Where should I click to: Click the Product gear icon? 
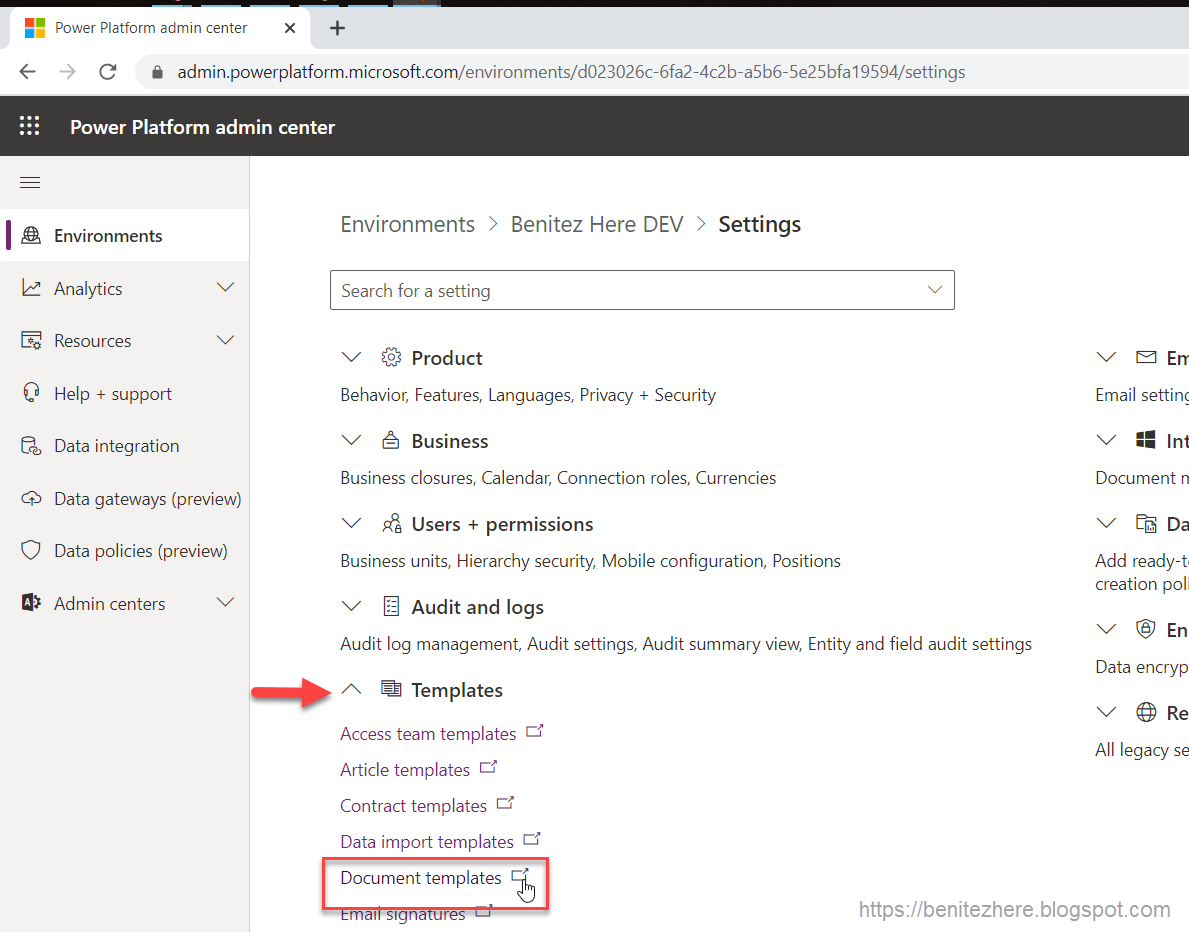(x=391, y=357)
